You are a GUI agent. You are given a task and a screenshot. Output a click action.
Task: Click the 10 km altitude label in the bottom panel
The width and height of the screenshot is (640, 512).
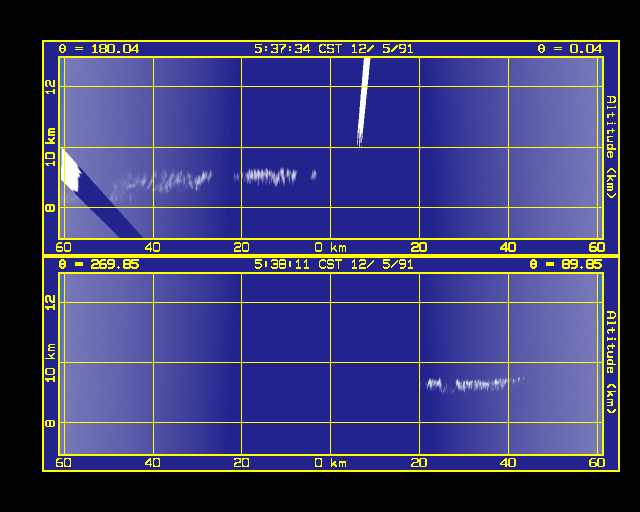click(50, 363)
